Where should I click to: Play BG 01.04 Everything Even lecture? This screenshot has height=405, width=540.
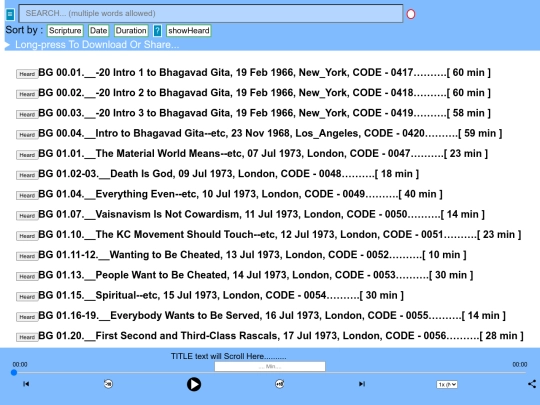[240, 194]
